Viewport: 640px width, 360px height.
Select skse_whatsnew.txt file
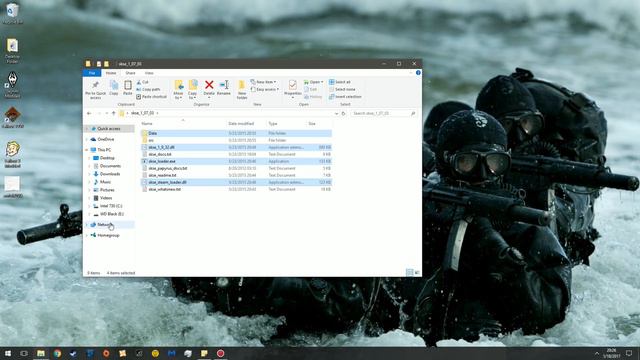[236, 189]
